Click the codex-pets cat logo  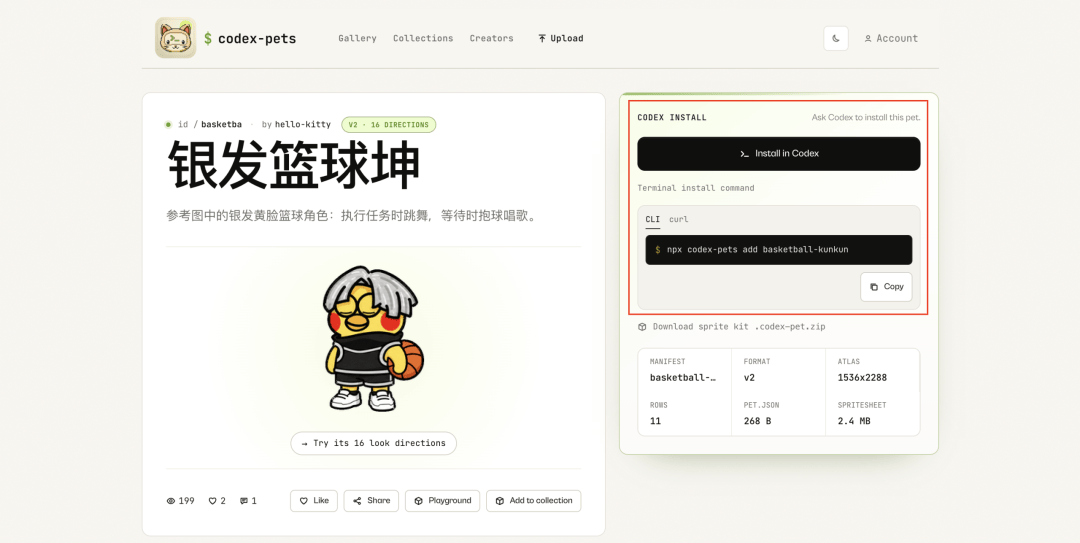(x=175, y=38)
